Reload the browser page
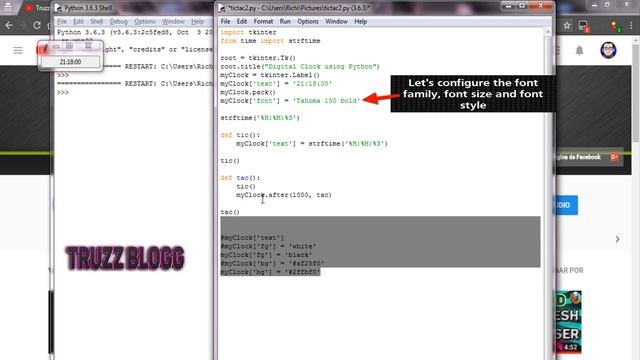 pos(37,25)
